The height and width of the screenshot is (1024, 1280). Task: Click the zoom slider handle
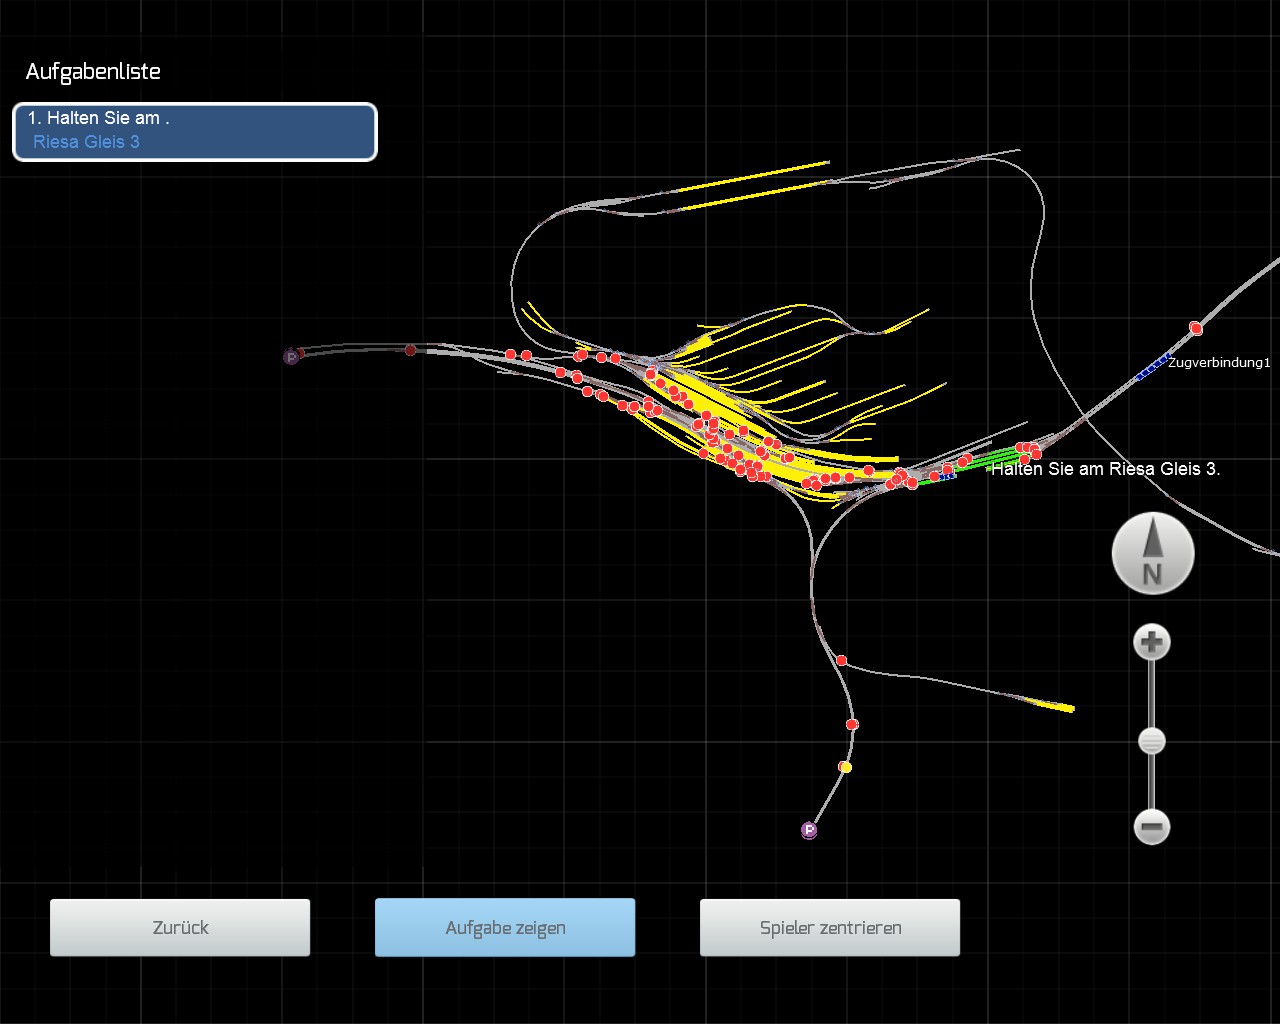click(1152, 741)
